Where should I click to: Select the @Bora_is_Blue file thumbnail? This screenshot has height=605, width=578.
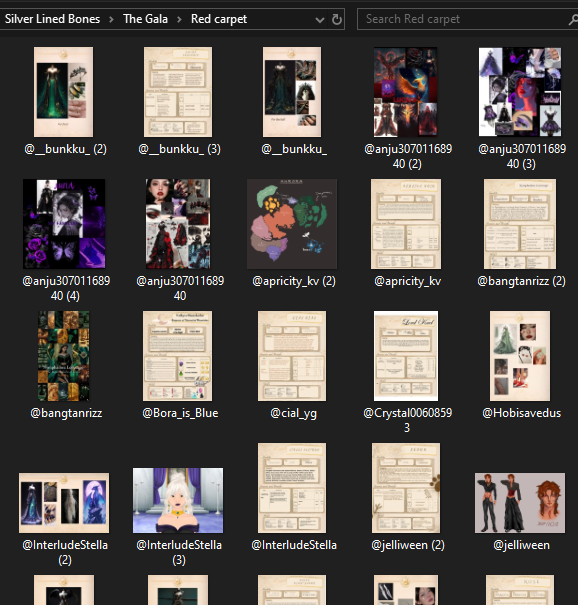pyautogui.click(x=177, y=356)
